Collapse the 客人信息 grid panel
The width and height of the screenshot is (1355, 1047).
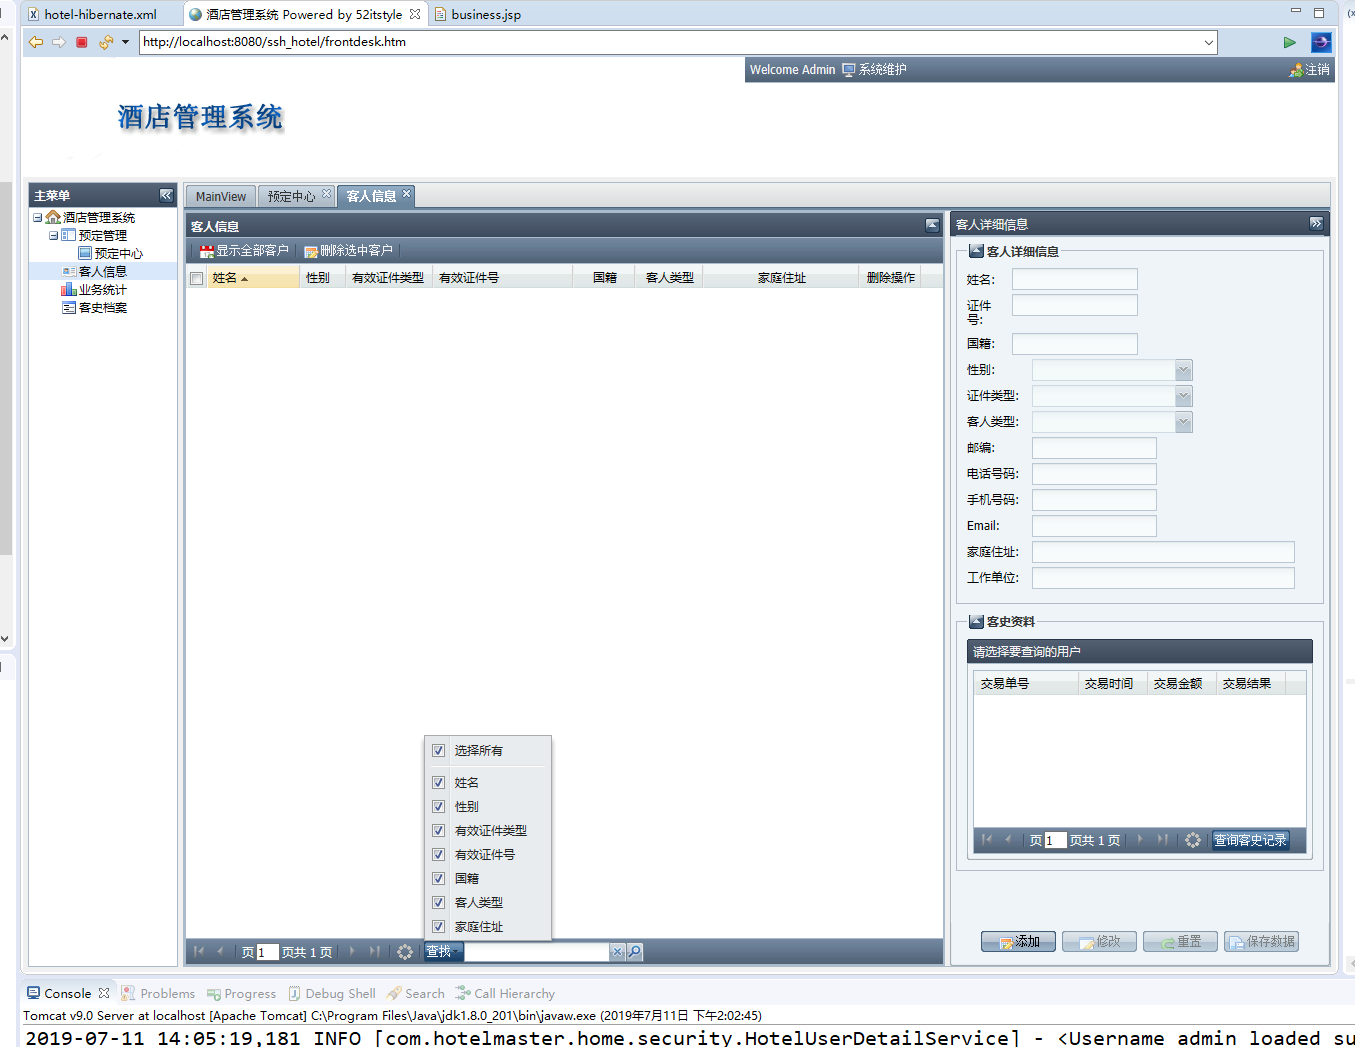click(x=932, y=225)
